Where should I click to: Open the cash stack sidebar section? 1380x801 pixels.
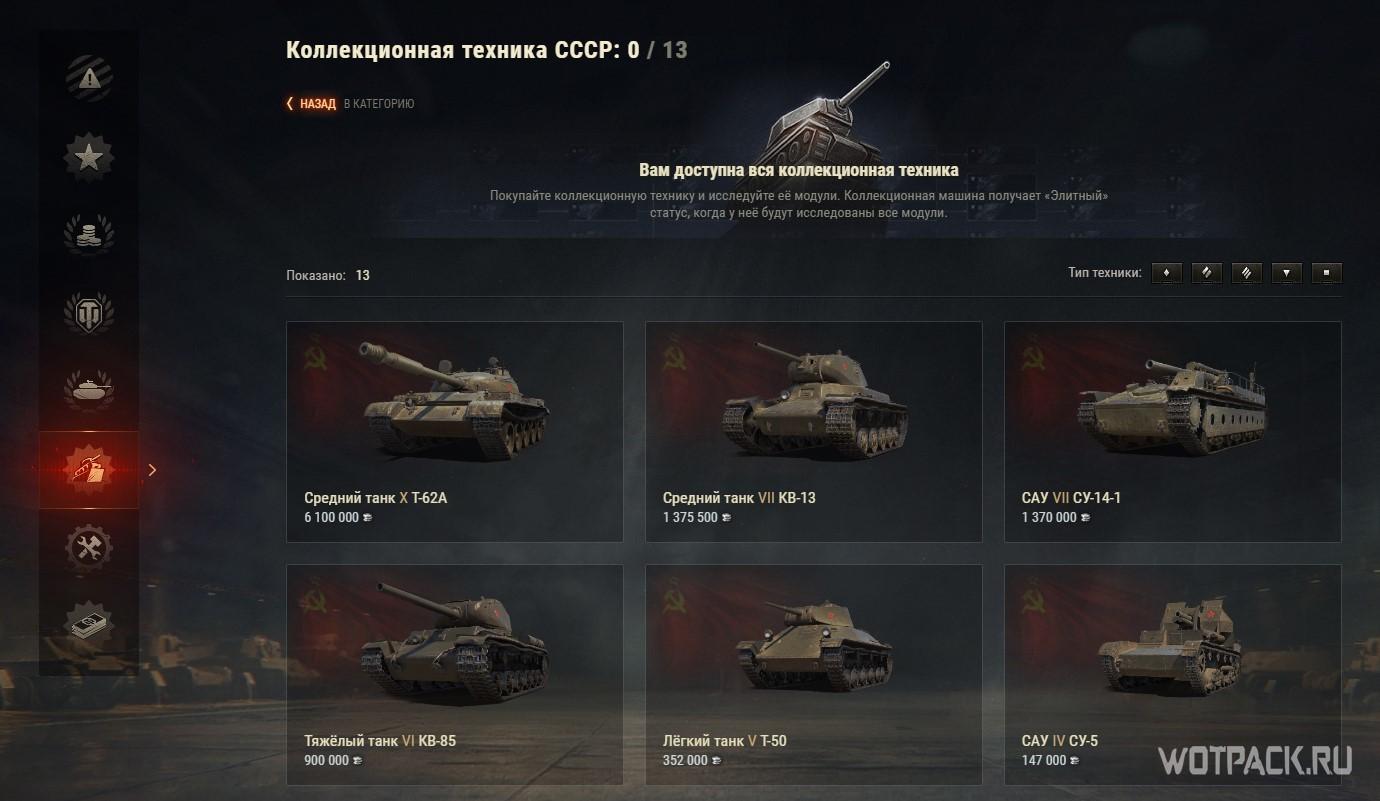coord(89,625)
